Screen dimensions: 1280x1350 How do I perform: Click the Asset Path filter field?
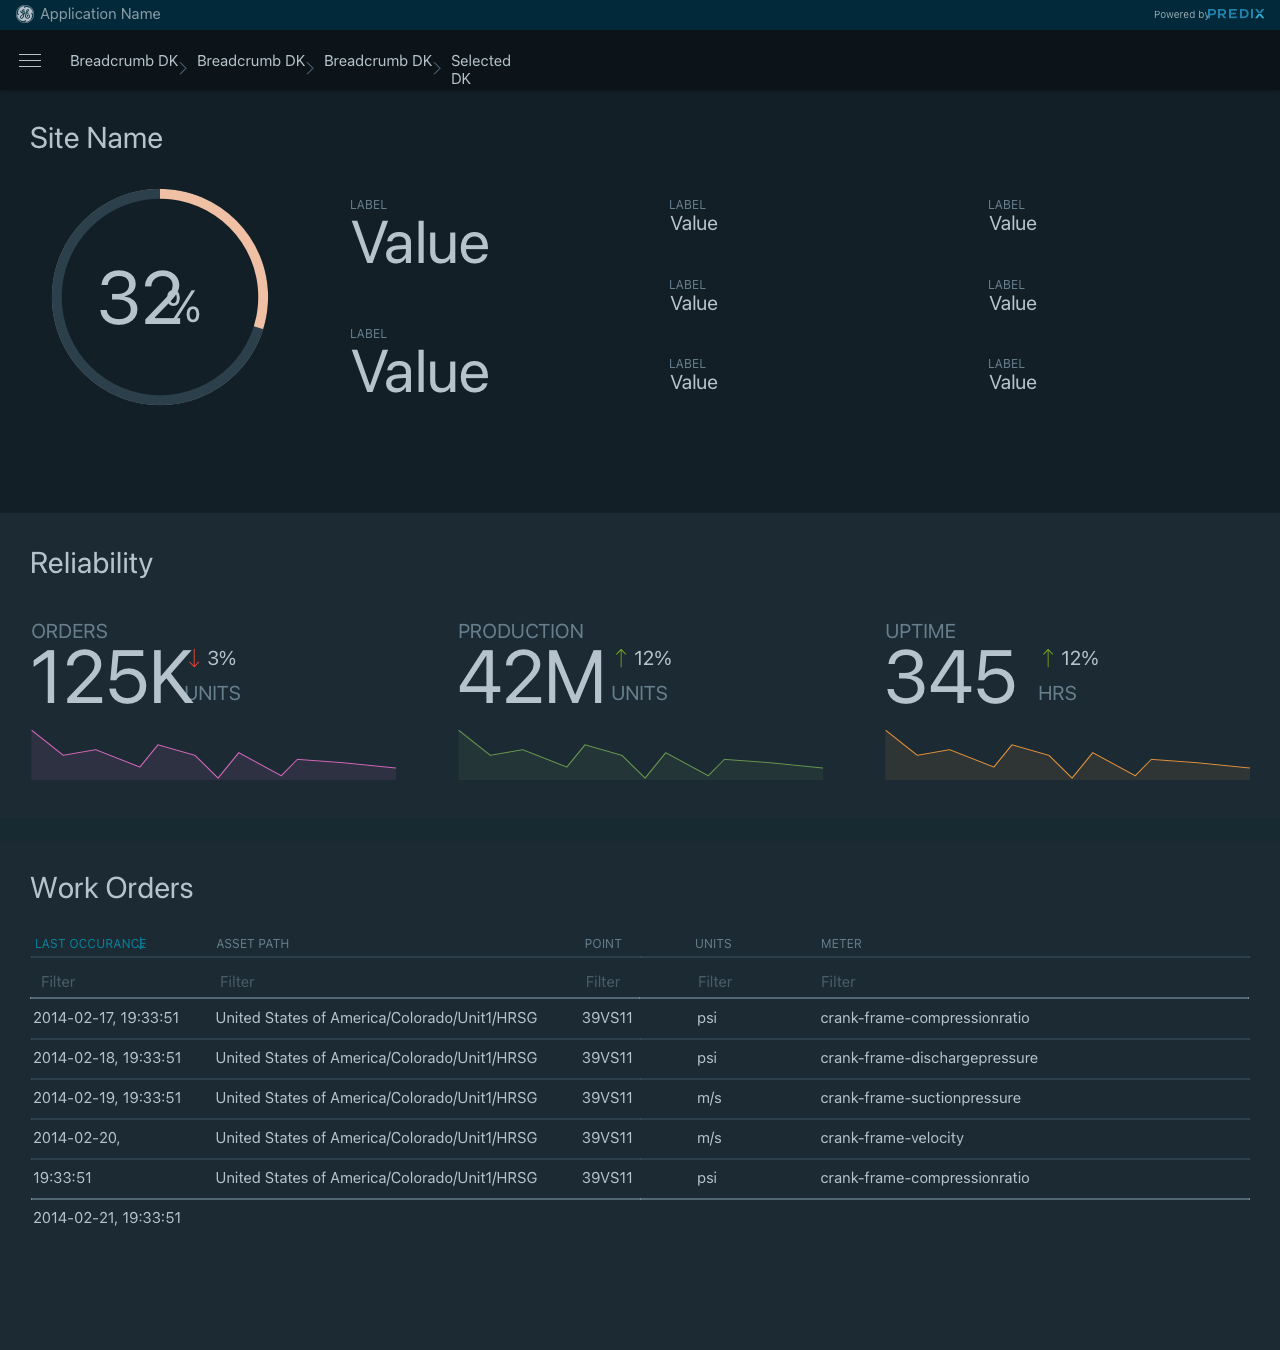click(390, 982)
